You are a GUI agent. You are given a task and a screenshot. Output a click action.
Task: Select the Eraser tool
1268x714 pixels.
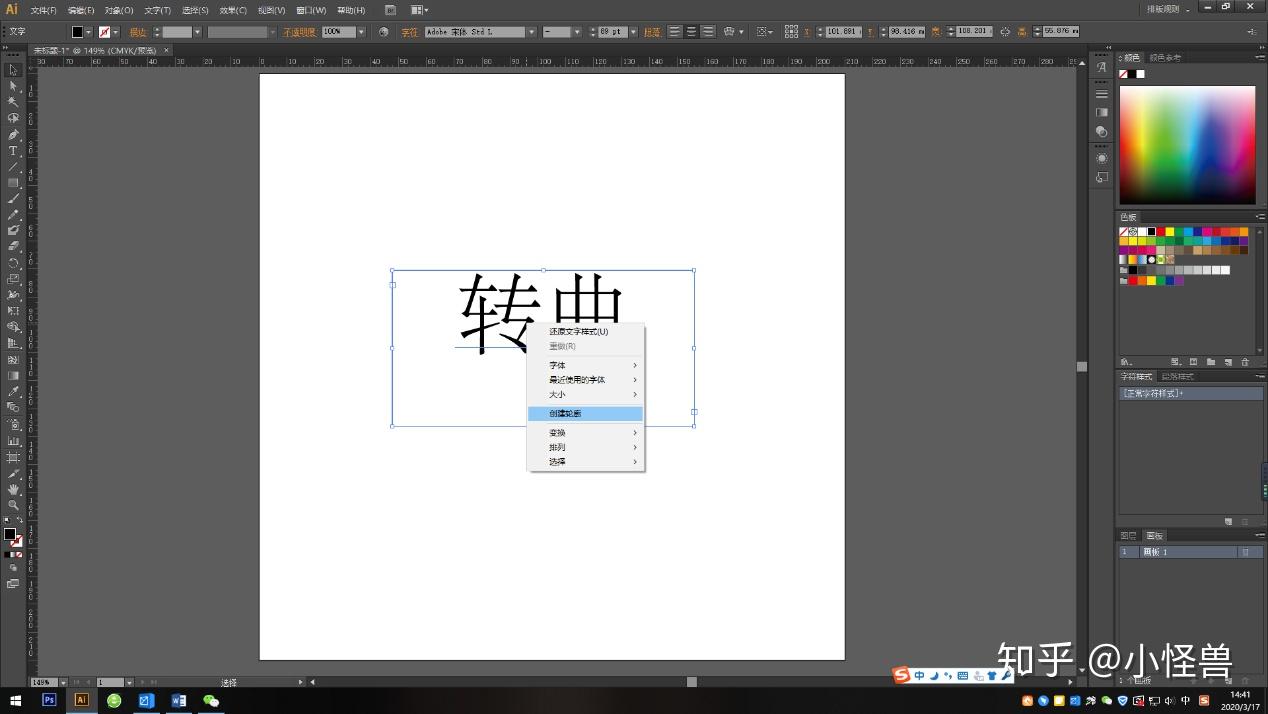(x=13, y=246)
